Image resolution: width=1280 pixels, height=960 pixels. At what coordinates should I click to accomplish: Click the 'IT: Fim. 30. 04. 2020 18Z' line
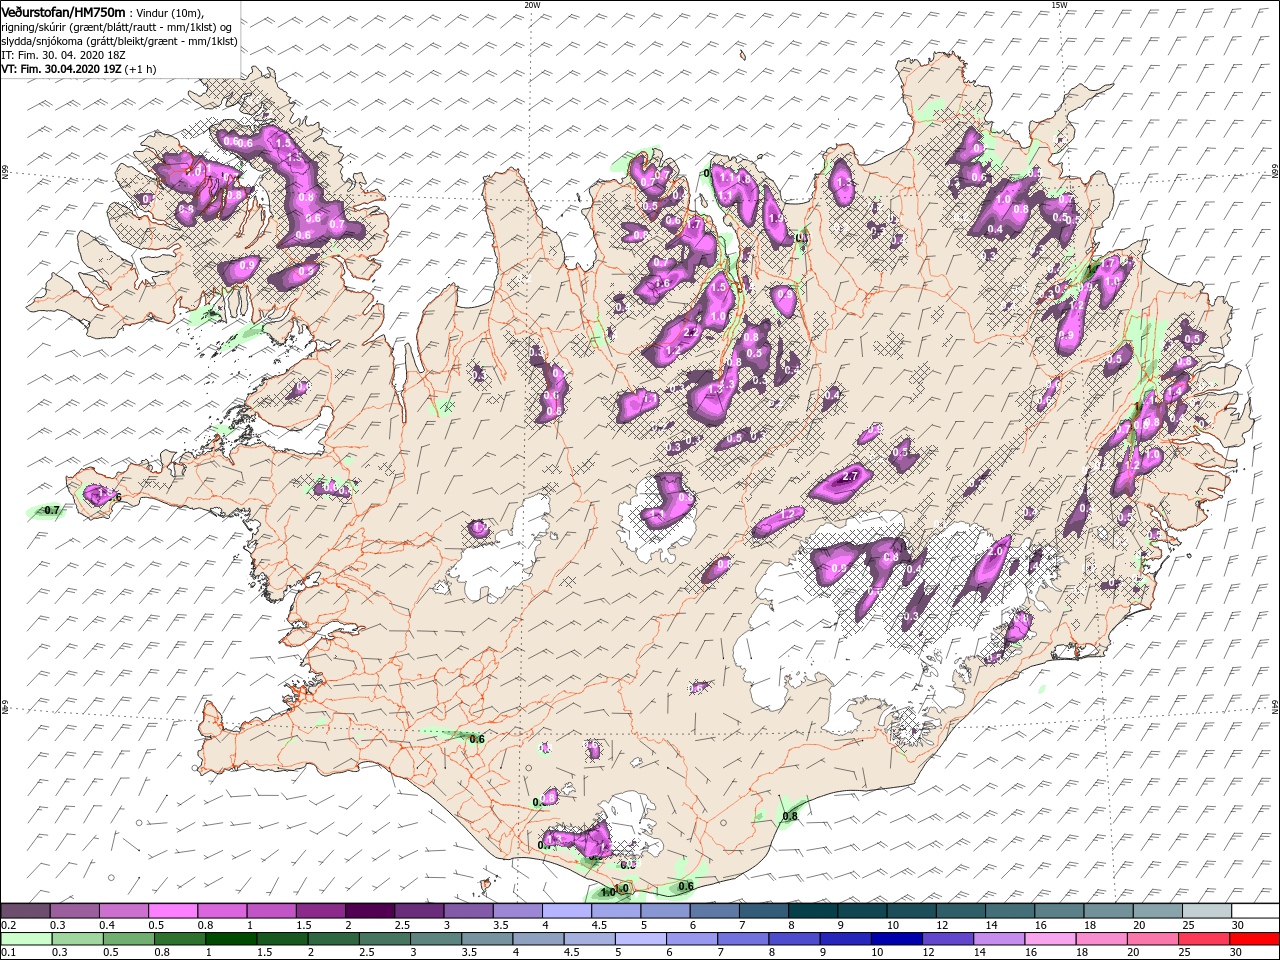[63, 55]
